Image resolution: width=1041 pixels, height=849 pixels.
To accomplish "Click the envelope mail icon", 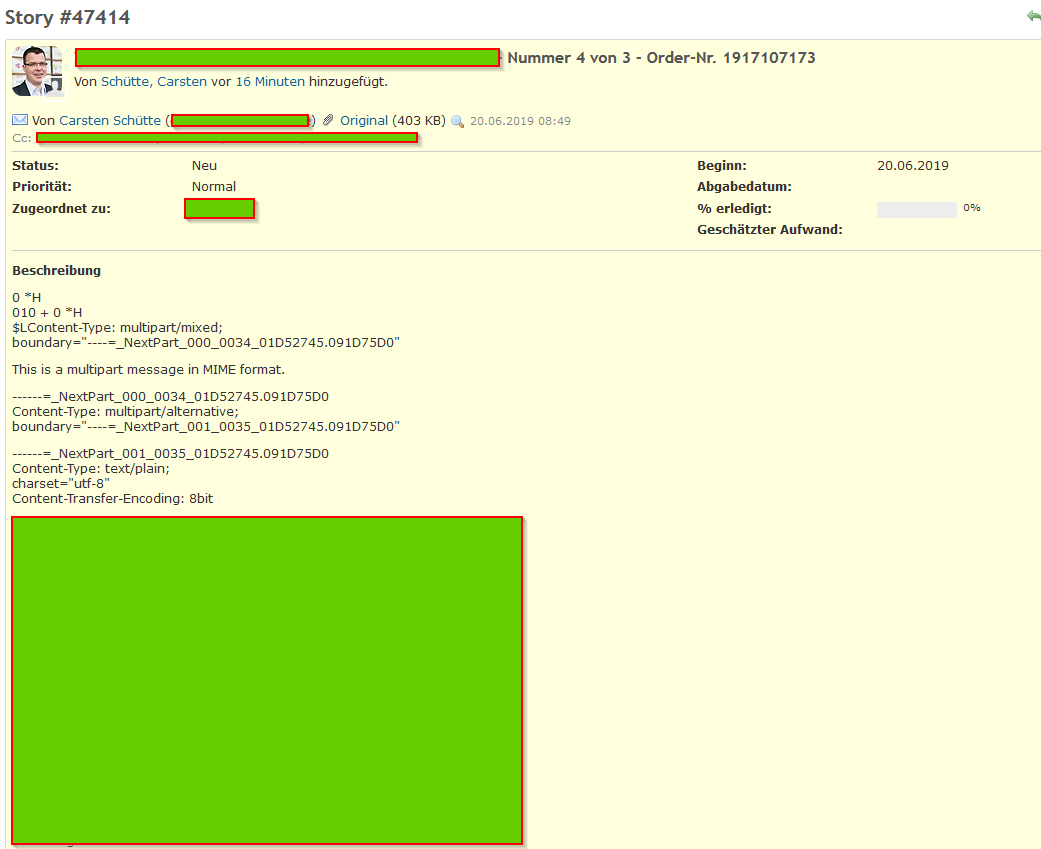I will 20,120.
